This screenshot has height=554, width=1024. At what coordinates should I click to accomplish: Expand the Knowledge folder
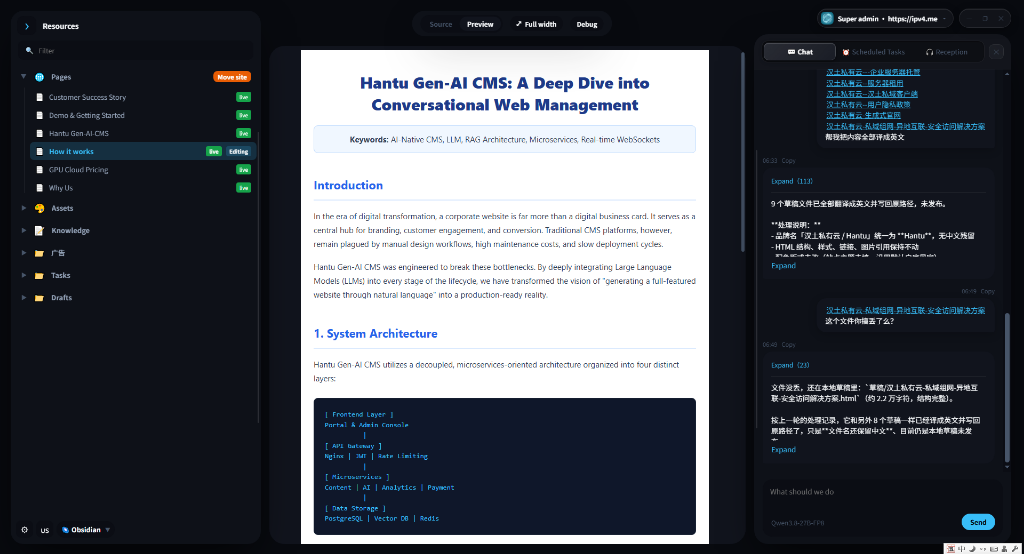[24, 231]
